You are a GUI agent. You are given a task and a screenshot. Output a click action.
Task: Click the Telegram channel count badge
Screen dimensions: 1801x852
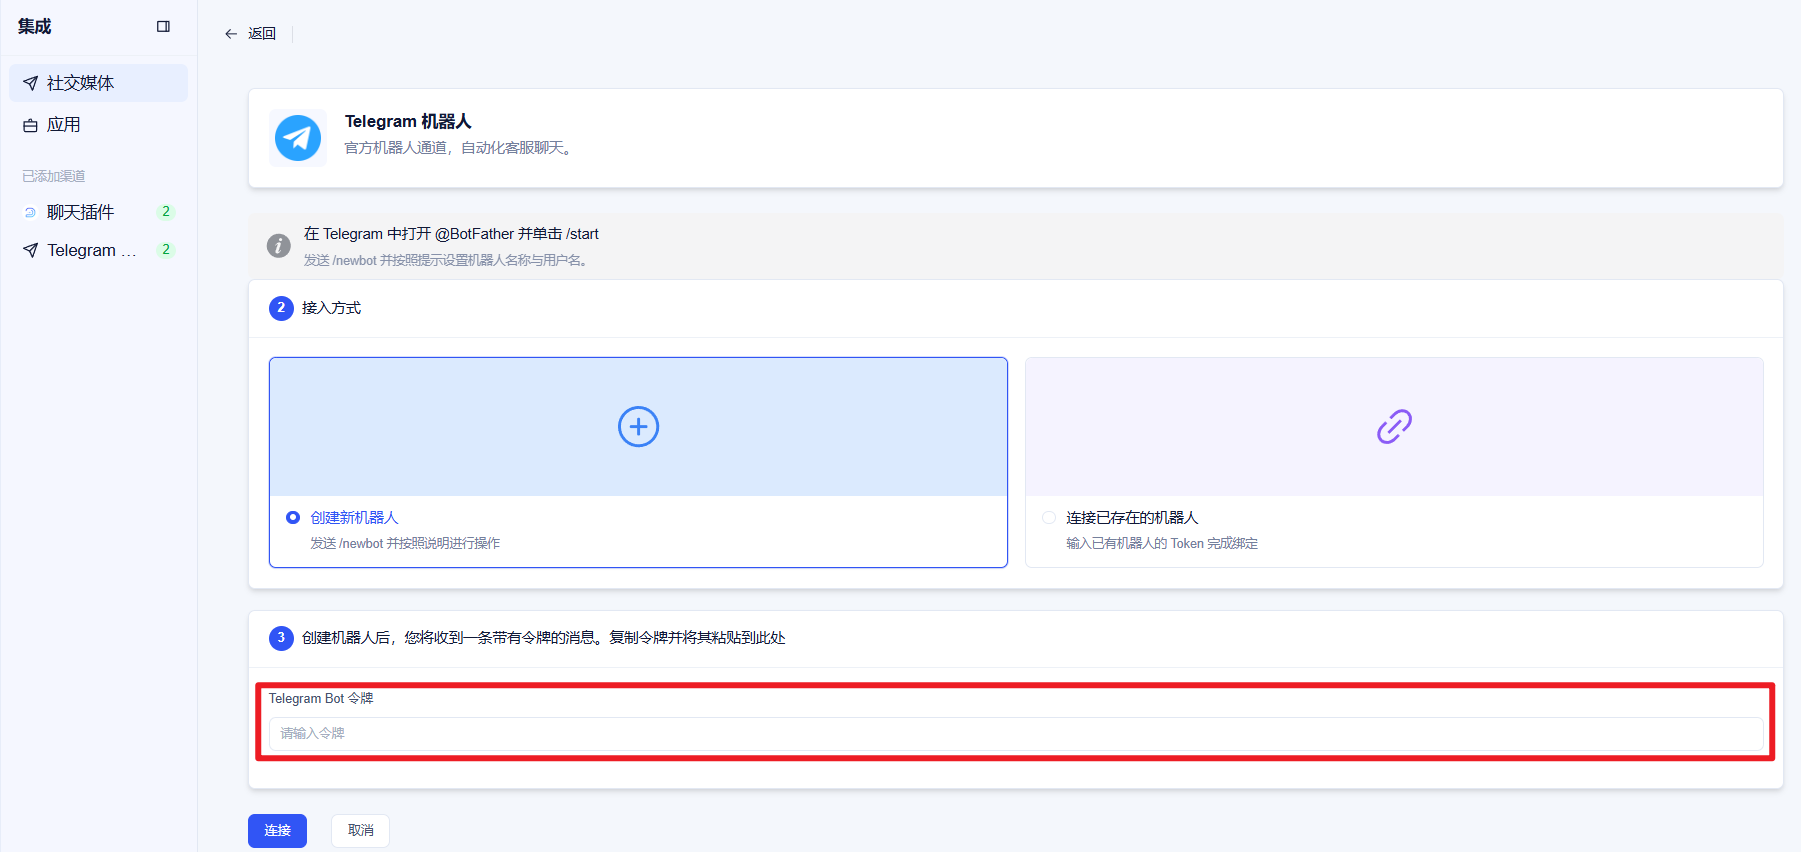[166, 250]
